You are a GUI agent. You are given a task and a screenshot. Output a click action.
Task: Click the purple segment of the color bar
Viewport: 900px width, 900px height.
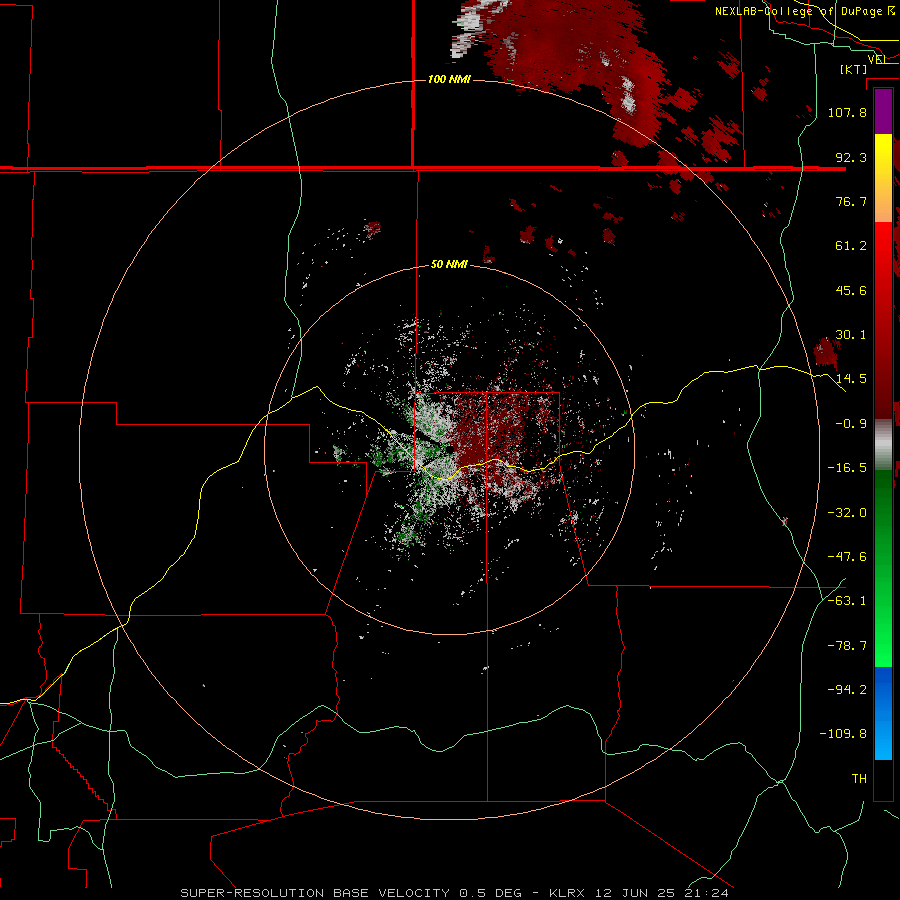pos(883,112)
